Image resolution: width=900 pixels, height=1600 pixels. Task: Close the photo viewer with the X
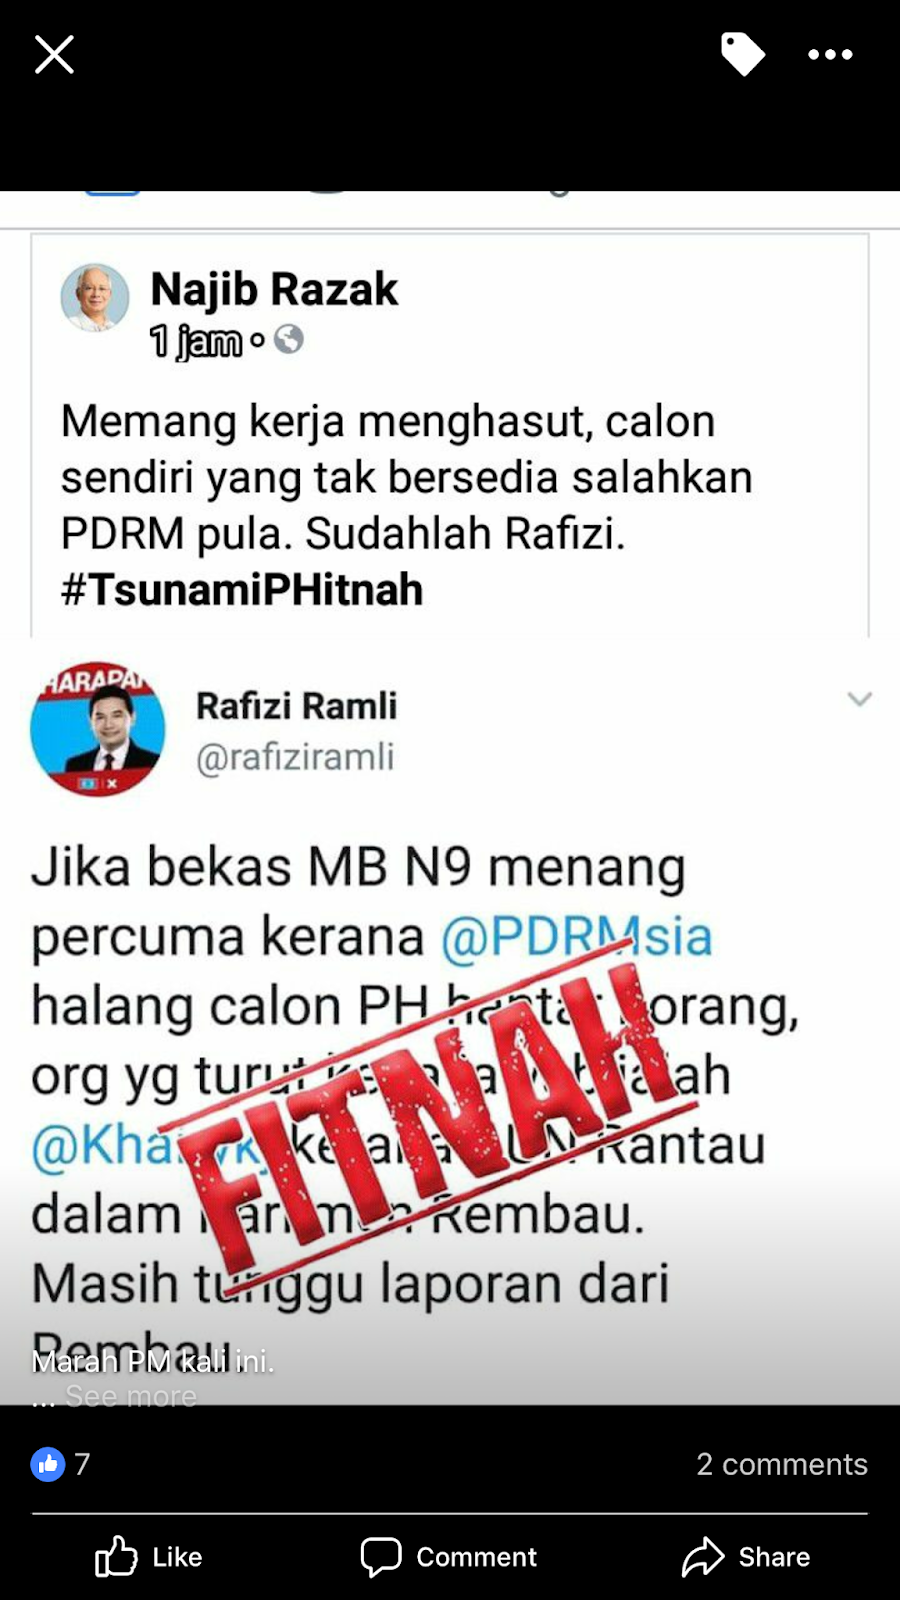[54, 54]
